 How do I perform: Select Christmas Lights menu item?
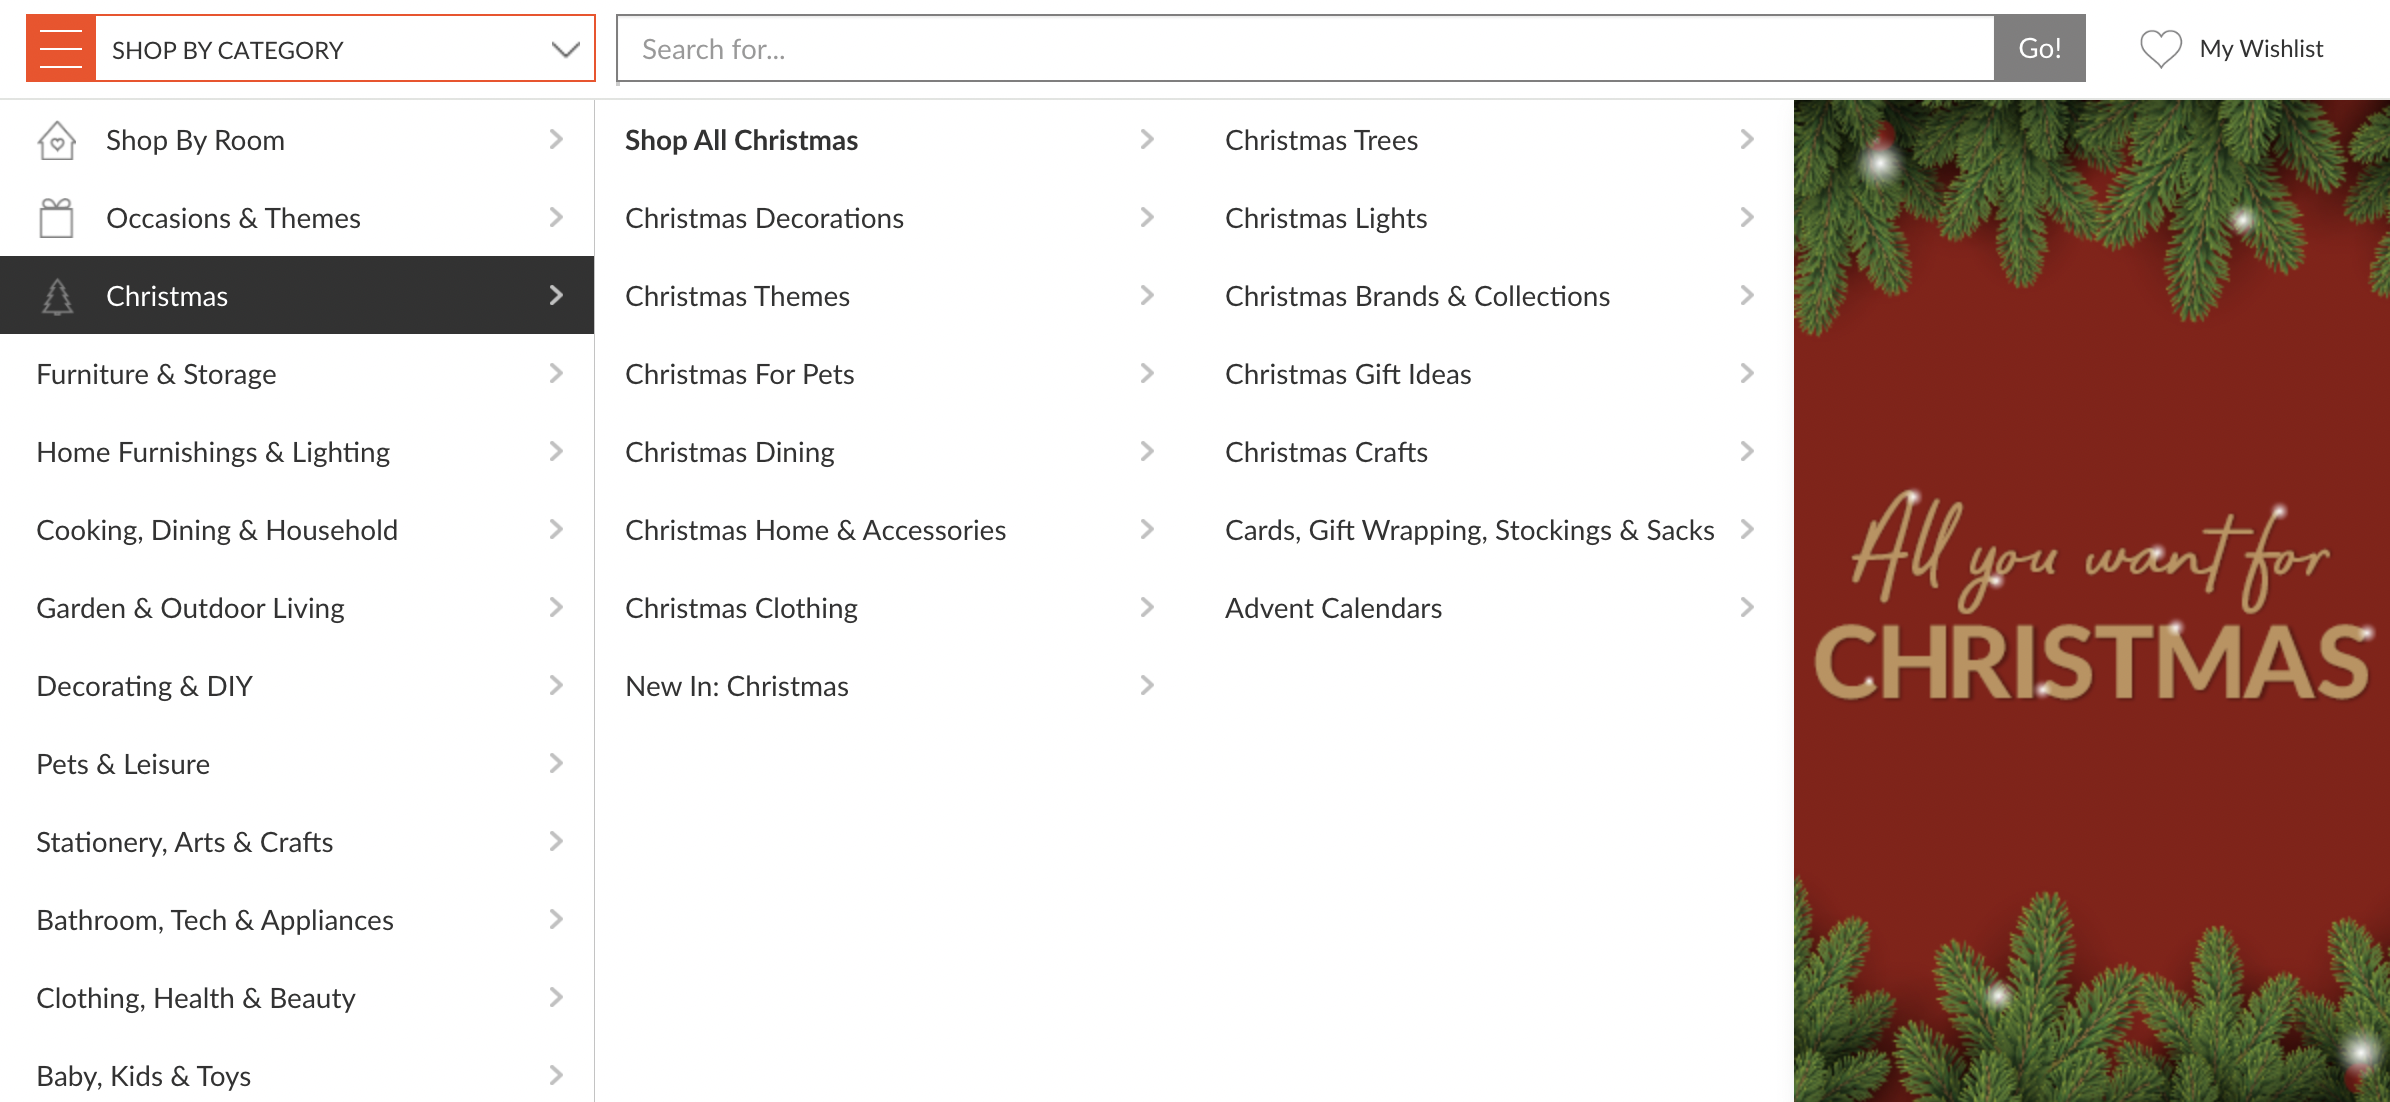point(1326,218)
